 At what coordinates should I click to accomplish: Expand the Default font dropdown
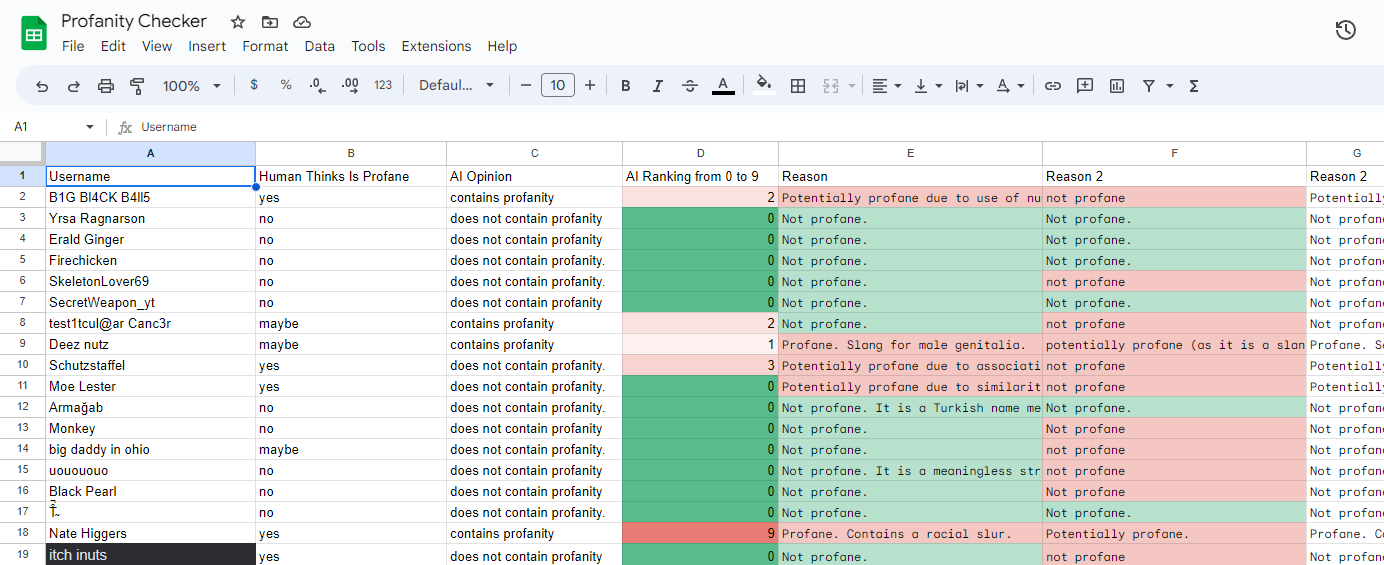pos(456,86)
